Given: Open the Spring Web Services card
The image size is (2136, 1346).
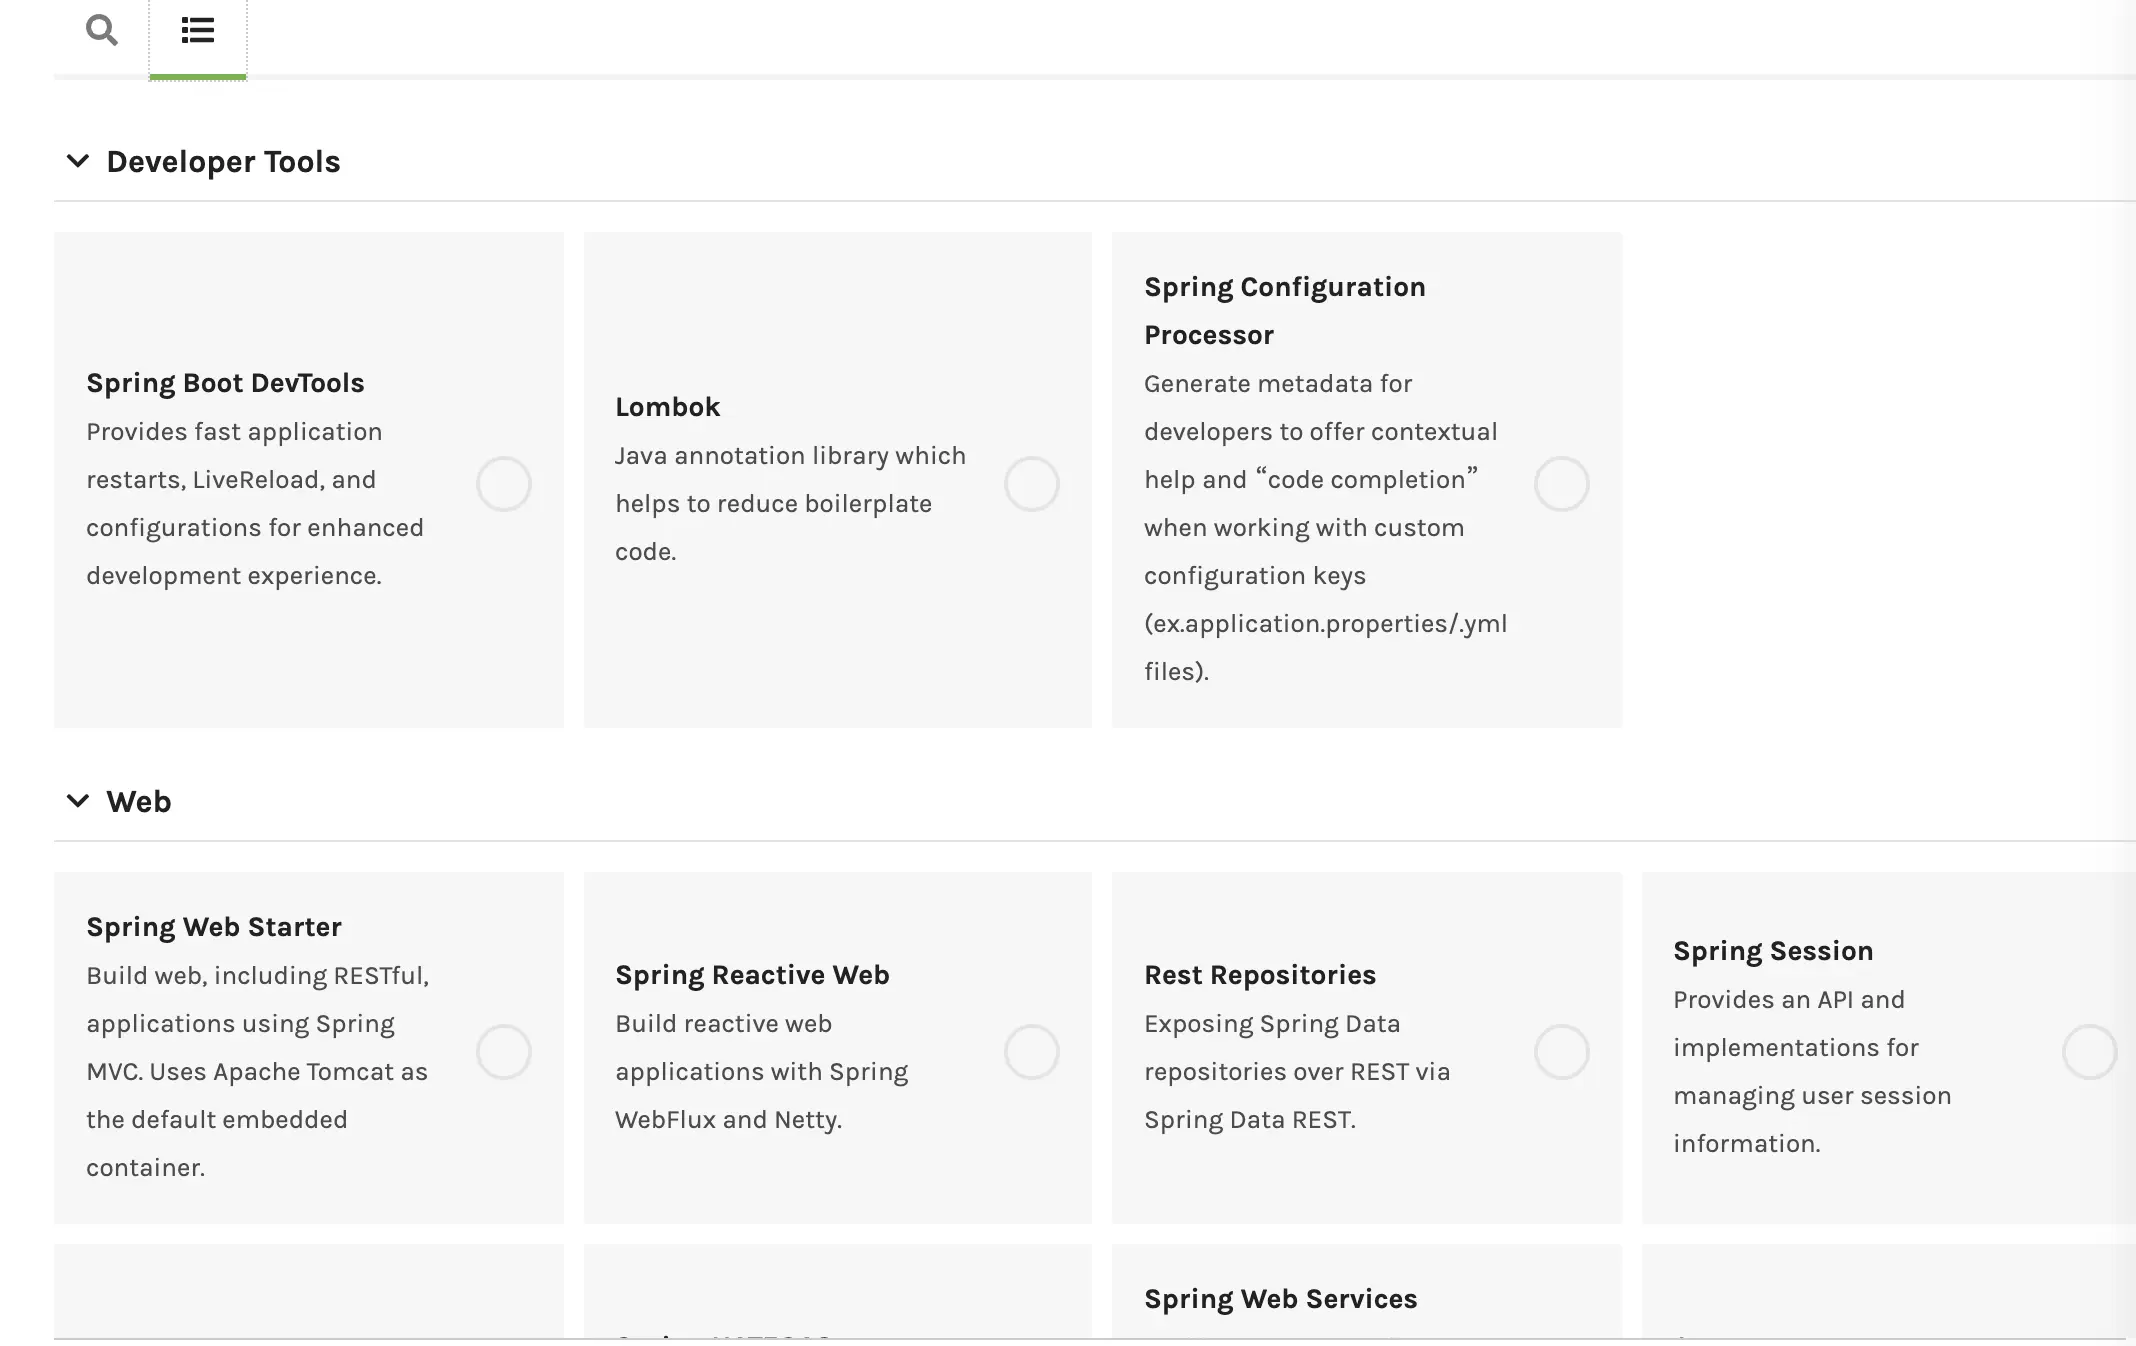Looking at the screenshot, I should pyautogui.click(x=1280, y=1299).
